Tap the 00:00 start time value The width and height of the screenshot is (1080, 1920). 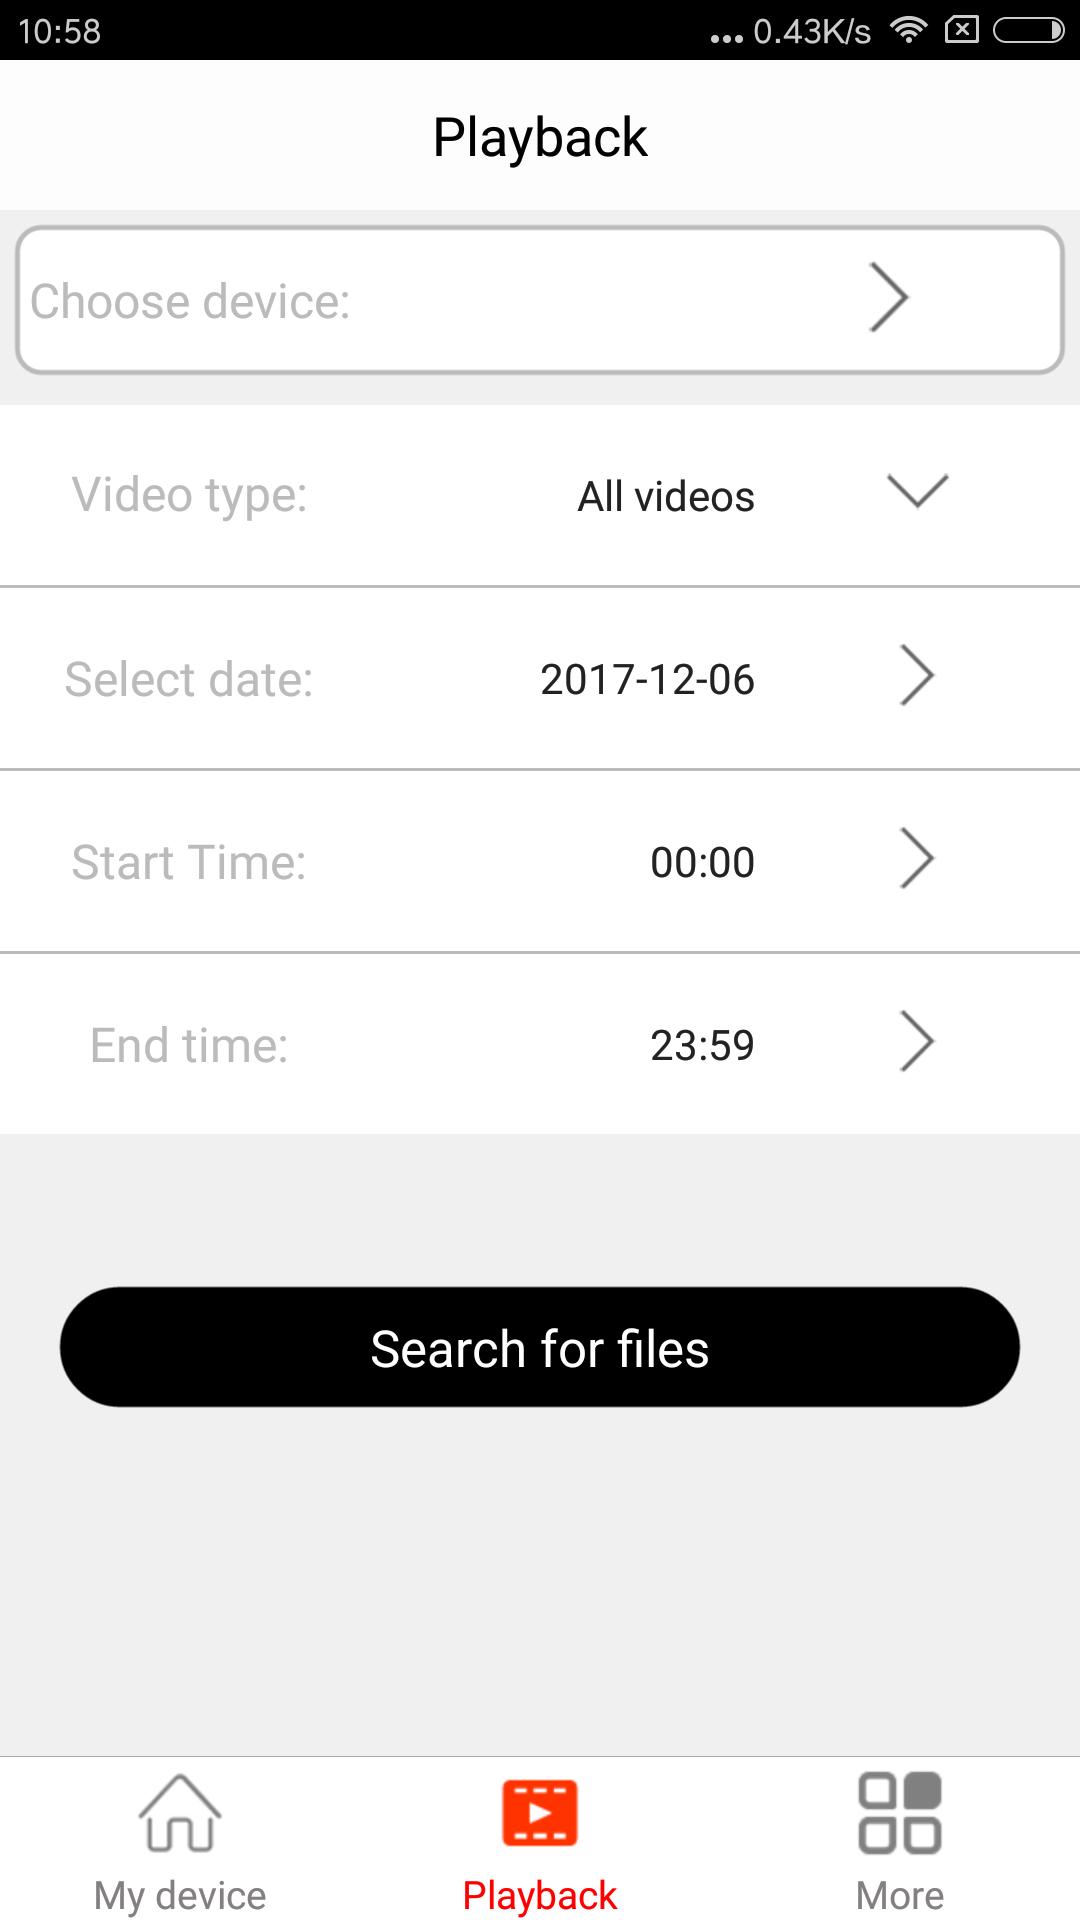[x=702, y=862]
